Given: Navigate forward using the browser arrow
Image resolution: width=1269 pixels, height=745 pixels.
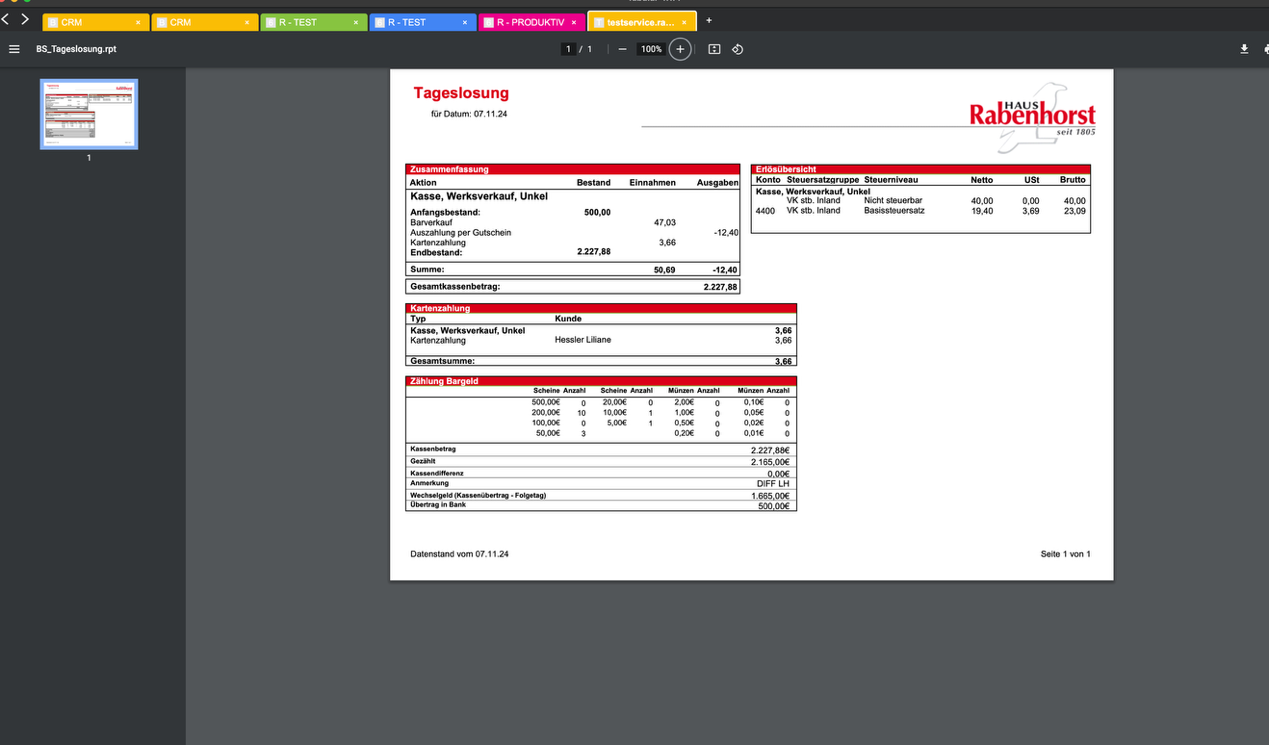Looking at the screenshot, I should coord(25,17).
